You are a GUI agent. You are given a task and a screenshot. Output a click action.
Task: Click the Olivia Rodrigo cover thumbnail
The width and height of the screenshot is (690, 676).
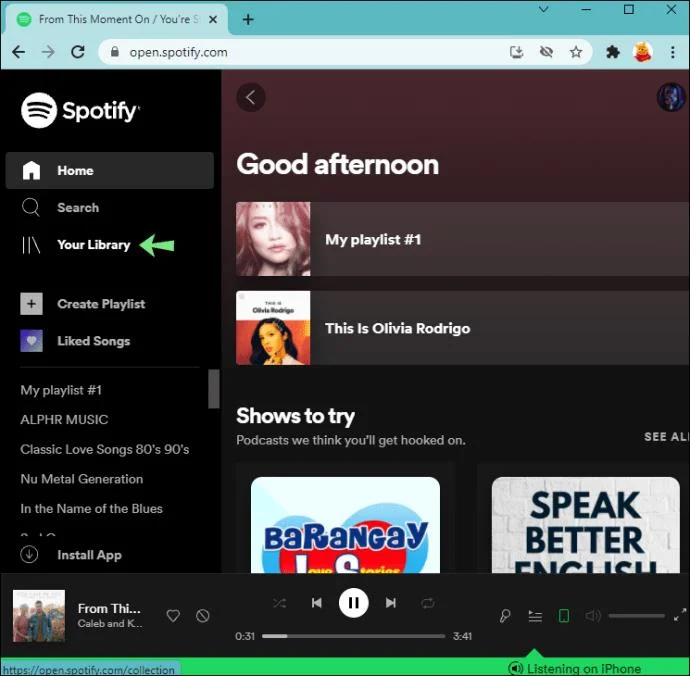(273, 327)
